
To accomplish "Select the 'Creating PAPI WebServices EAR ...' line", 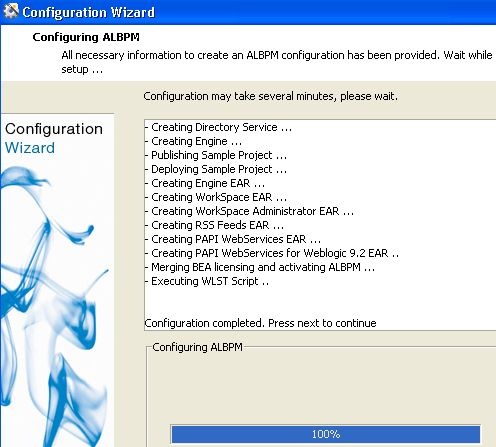I will [233, 239].
